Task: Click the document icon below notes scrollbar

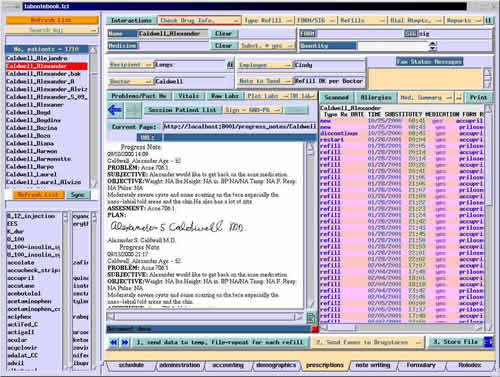Action: pos(310,318)
